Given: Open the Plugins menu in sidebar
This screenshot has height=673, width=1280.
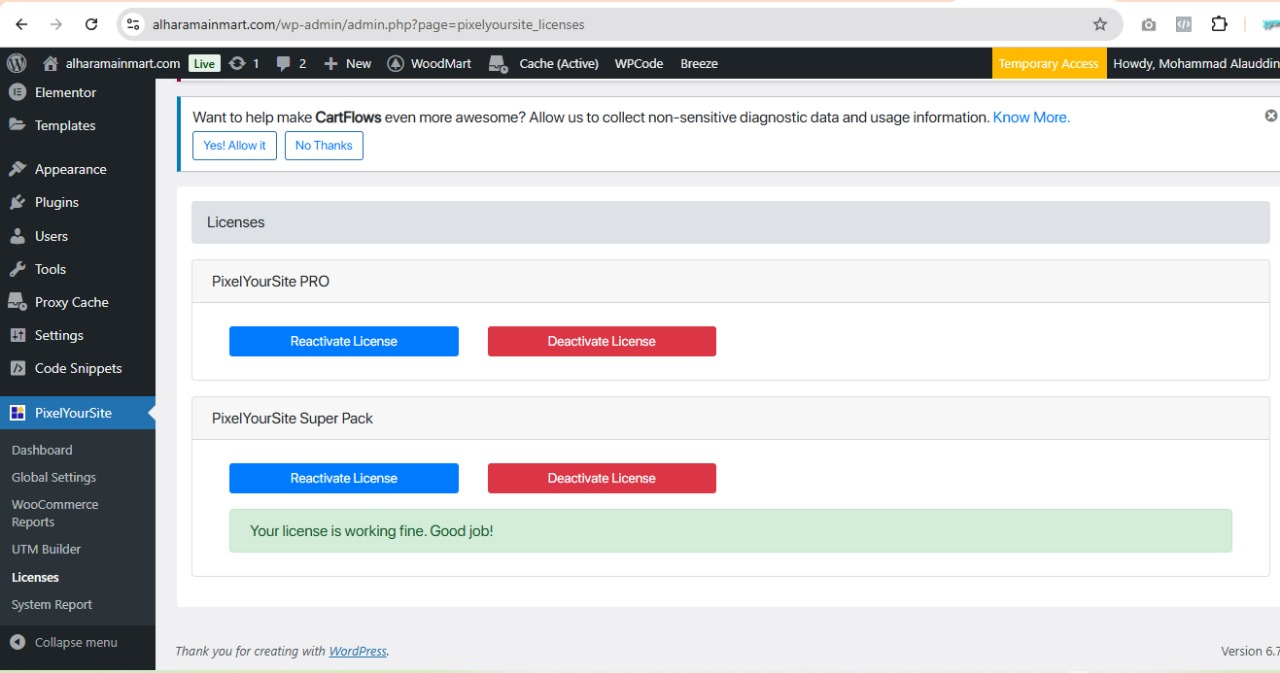Looking at the screenshot, I should pos(56,202).
